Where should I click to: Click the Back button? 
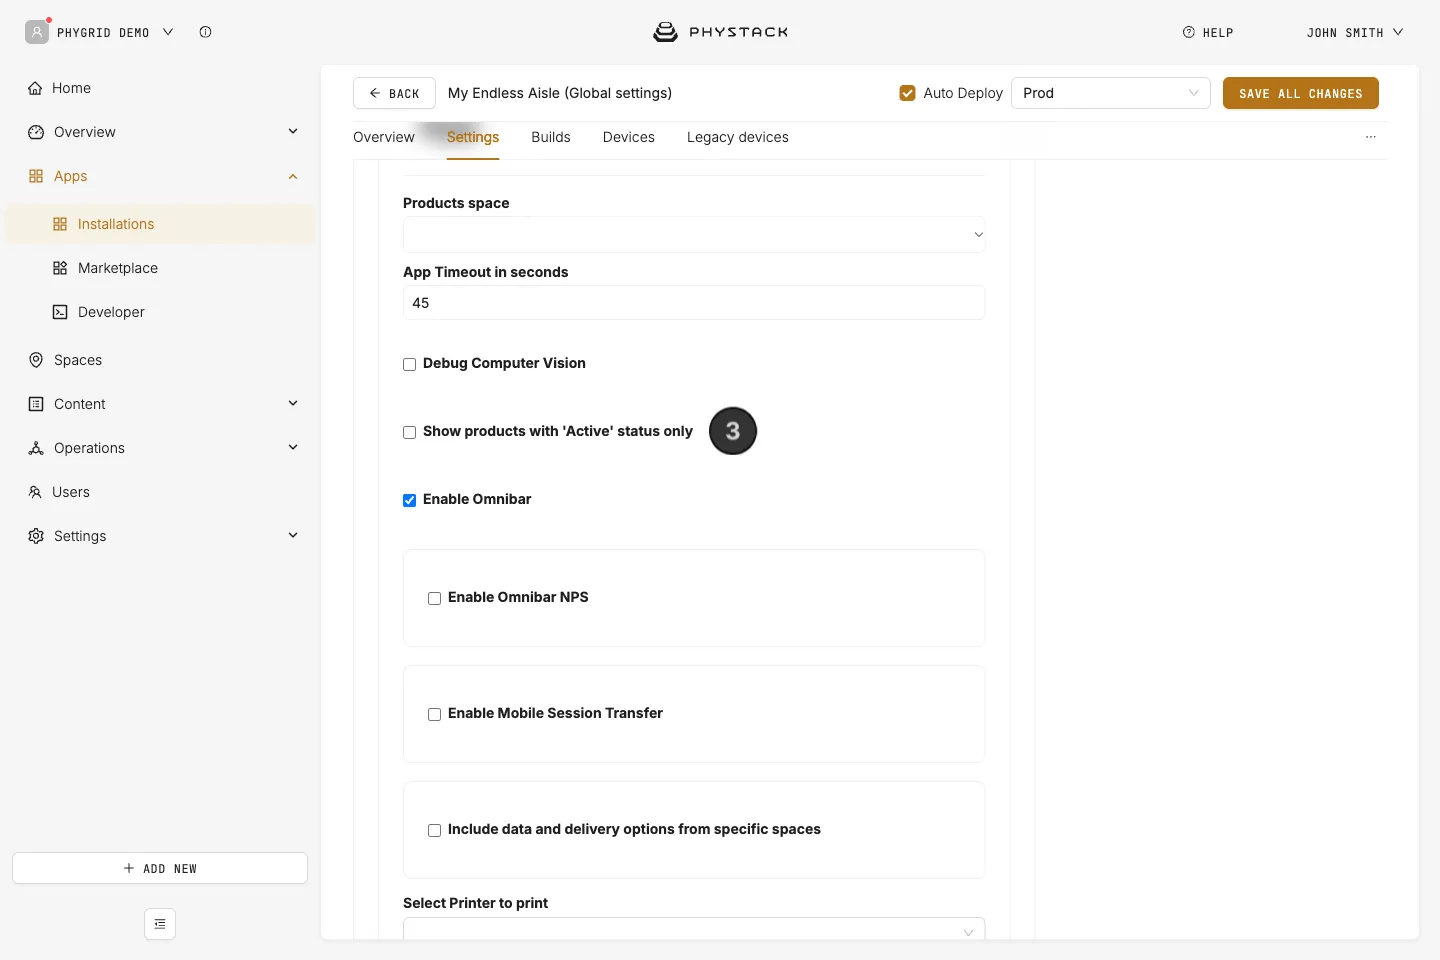(394, 93)
